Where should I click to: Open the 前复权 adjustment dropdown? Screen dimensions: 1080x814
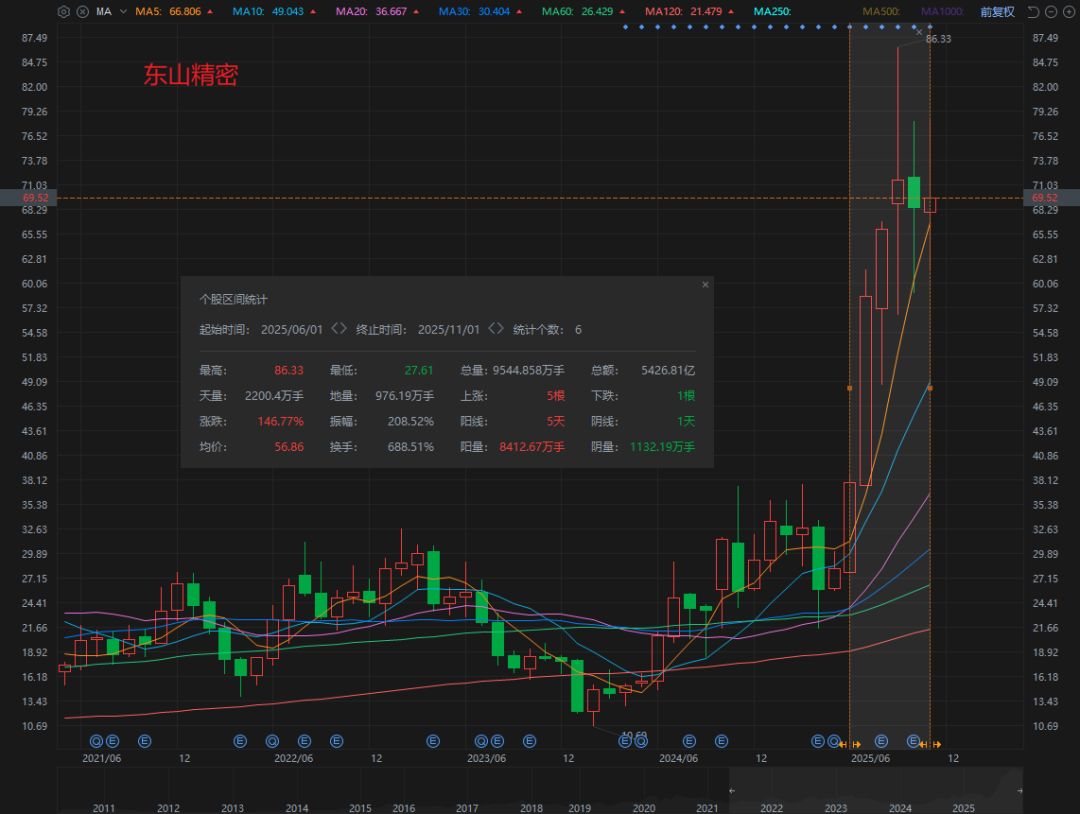click(x=996, y=12)
